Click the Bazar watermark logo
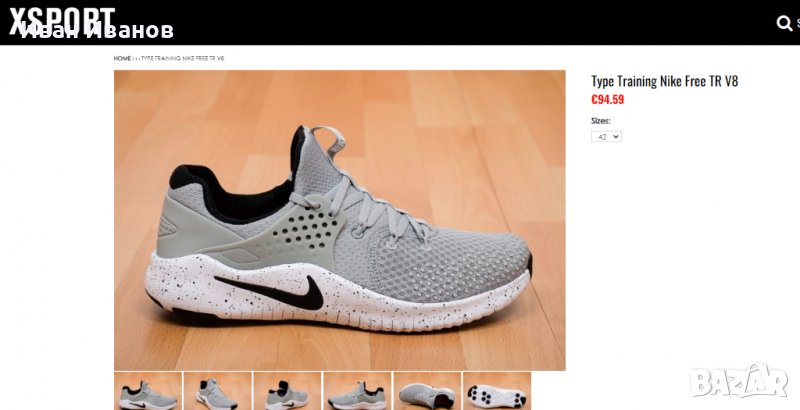The width and height of the screenshot is (800, 410). click(x=739, y=382)
